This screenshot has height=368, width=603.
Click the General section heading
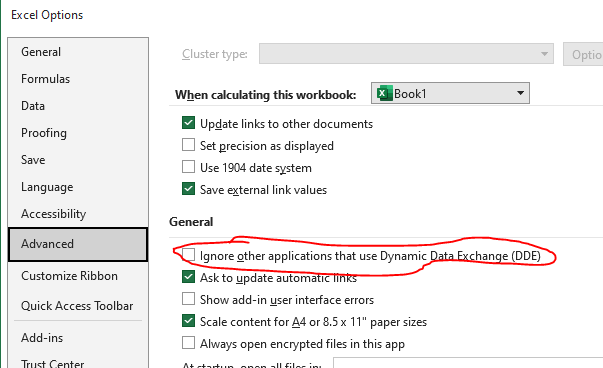coord(191,222)
